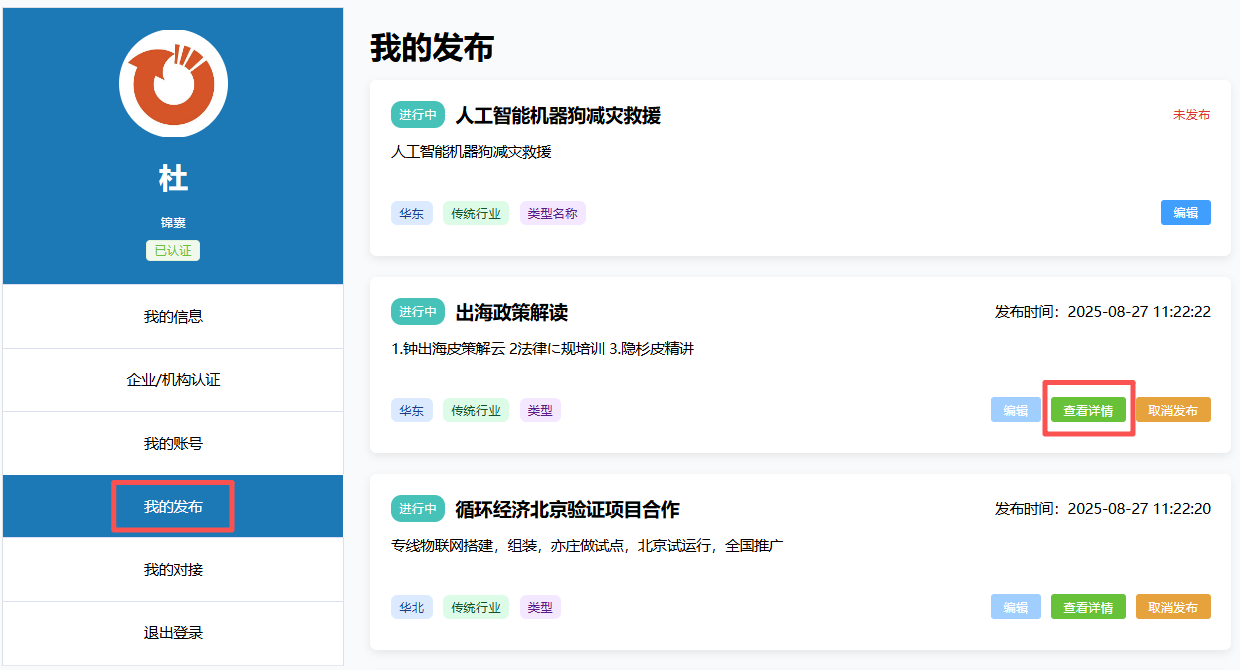Open the 人工智能机器狗减灾救援 title
Image resolution: width=1240 pixels, height=670 pixels.
pos(558,115)
